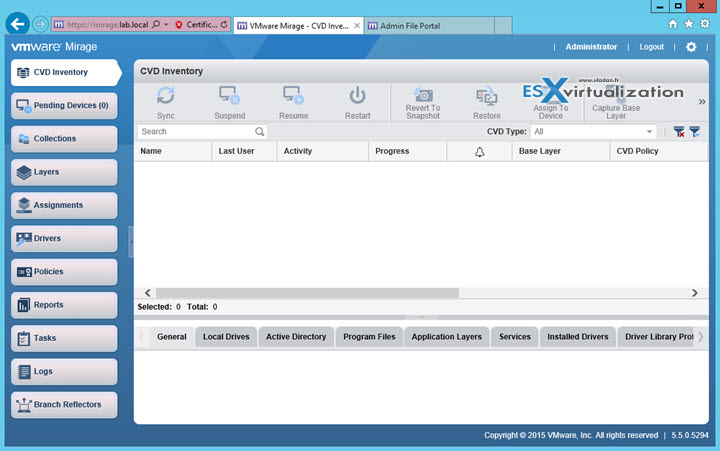The height and width of the screenshot is (451, 720).
Task: Open settings gear in Mirage header
Action: coord(691,47)
